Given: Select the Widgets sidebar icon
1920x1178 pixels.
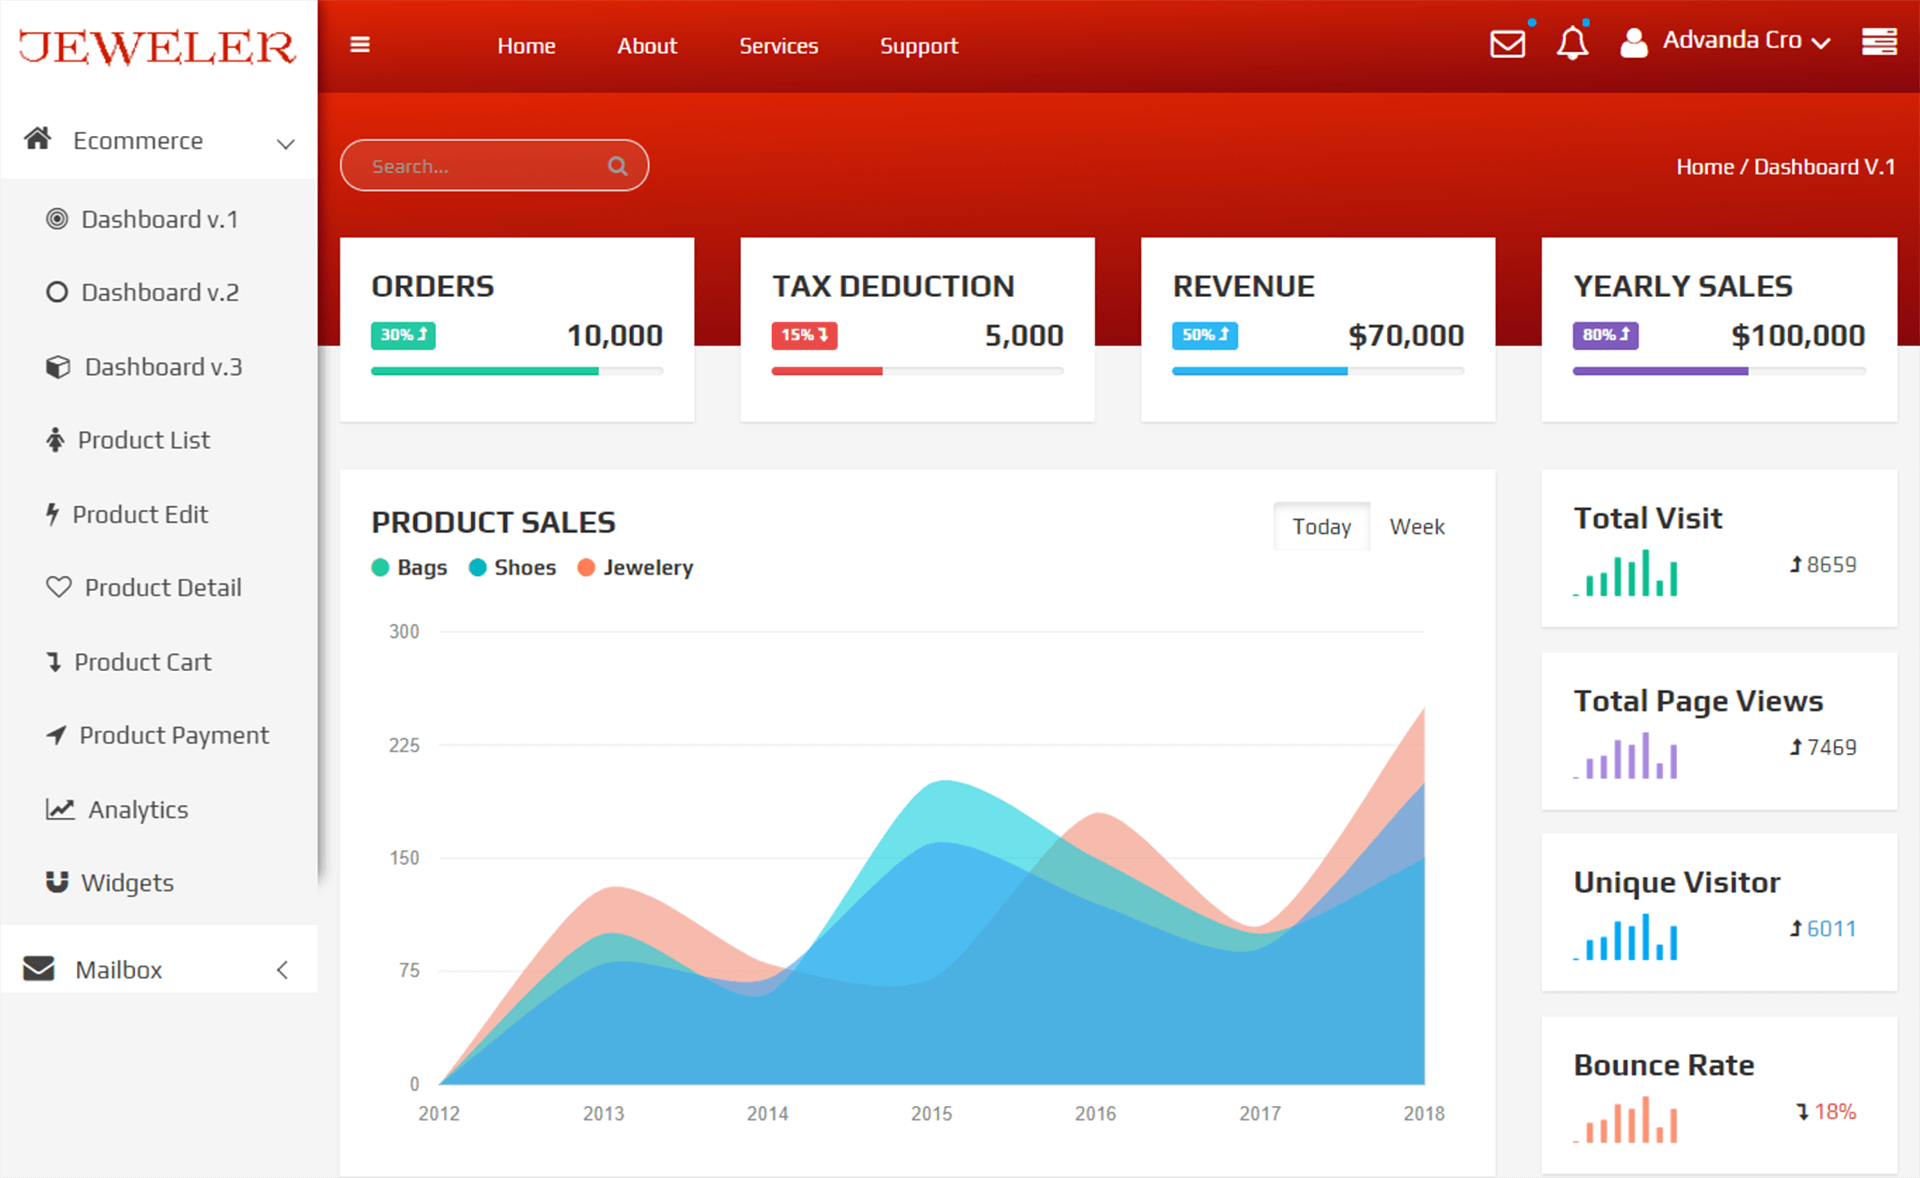Looking at the screenshot, I should [55, 882].
